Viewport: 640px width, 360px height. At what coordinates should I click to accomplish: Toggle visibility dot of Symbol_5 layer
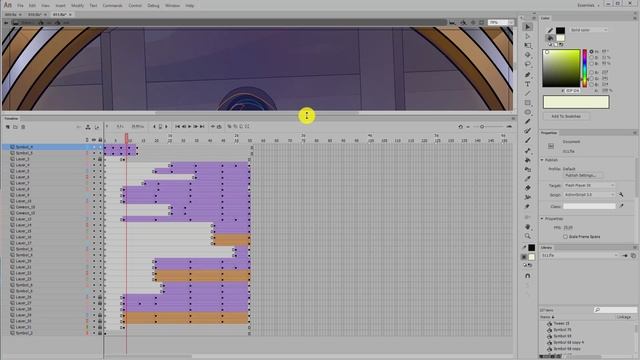click(x=94, y=153)
